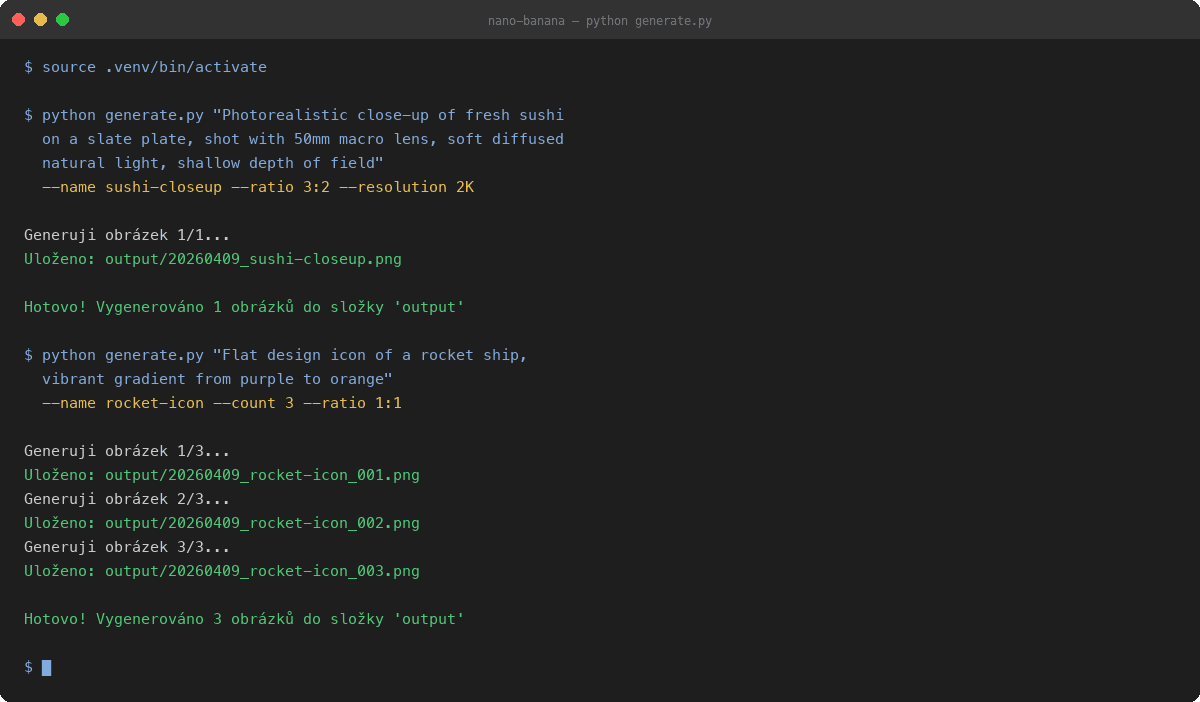
Task: Click the Hotovo! completion message
Action: coord(243,618)
